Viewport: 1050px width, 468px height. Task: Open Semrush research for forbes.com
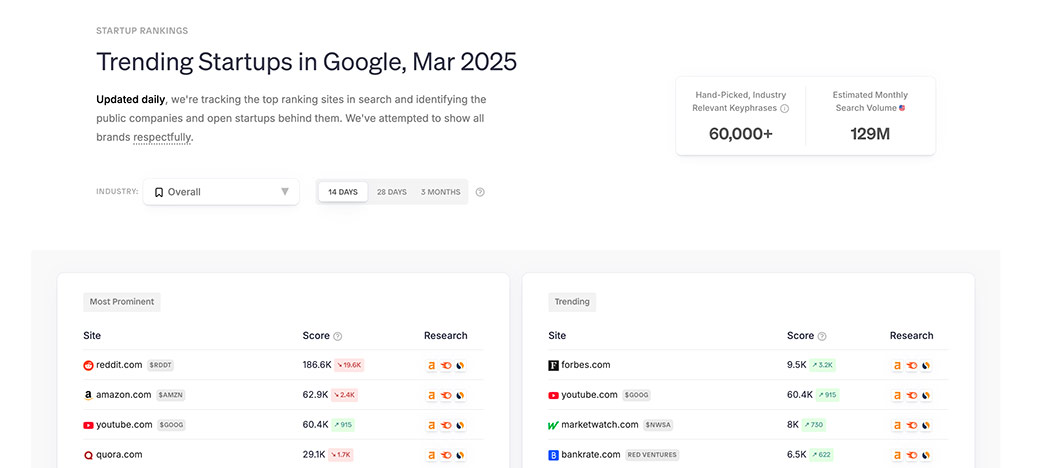(911, 366)
